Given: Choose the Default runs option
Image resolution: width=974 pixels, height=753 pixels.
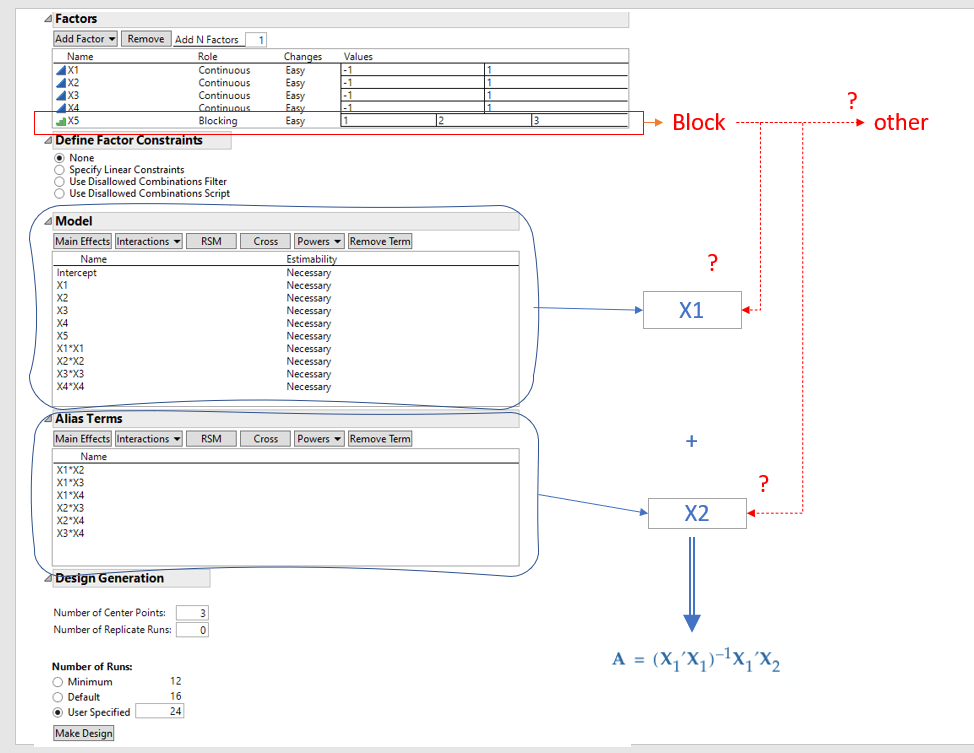Looking at the screenshot, I should point(57,696).
